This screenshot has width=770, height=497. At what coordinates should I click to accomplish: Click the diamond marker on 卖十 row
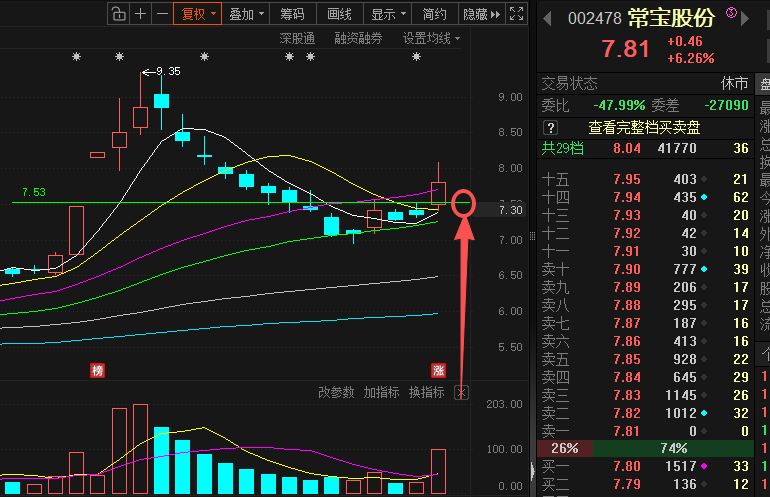coord(704,269)
